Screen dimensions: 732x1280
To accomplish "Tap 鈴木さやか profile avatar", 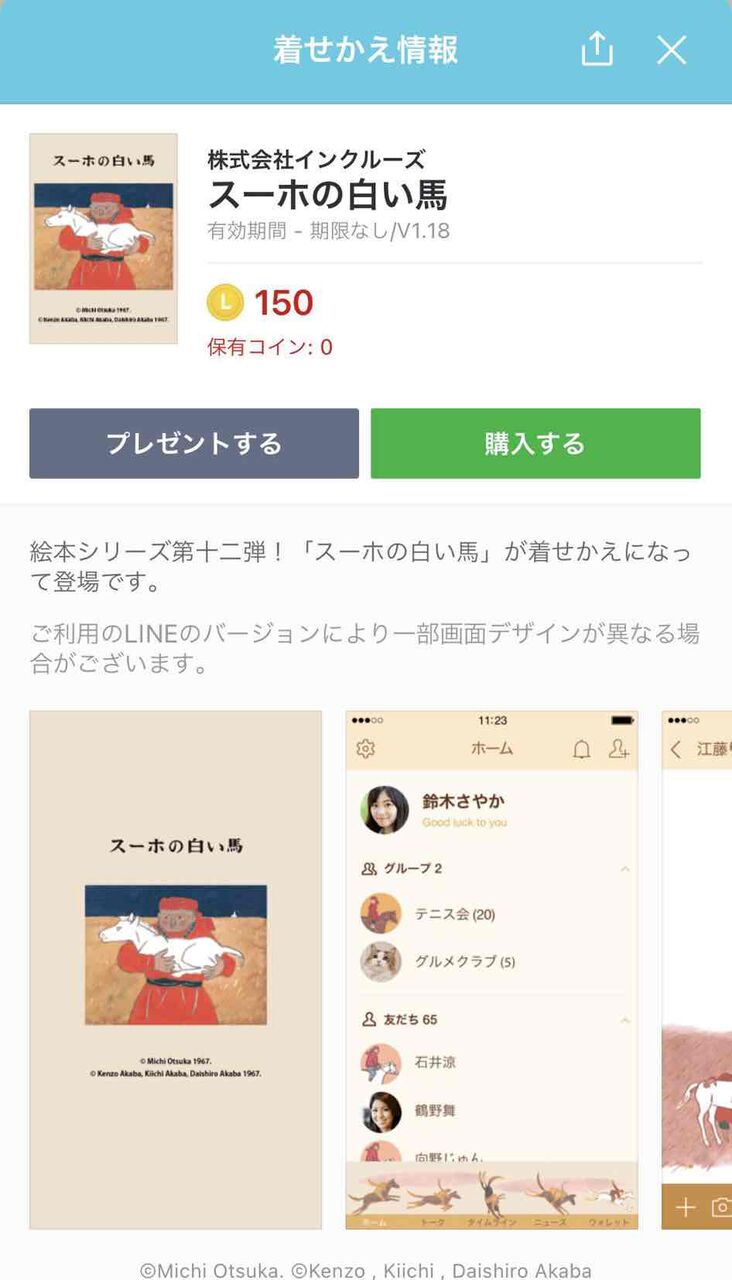I will pos(385,810).
